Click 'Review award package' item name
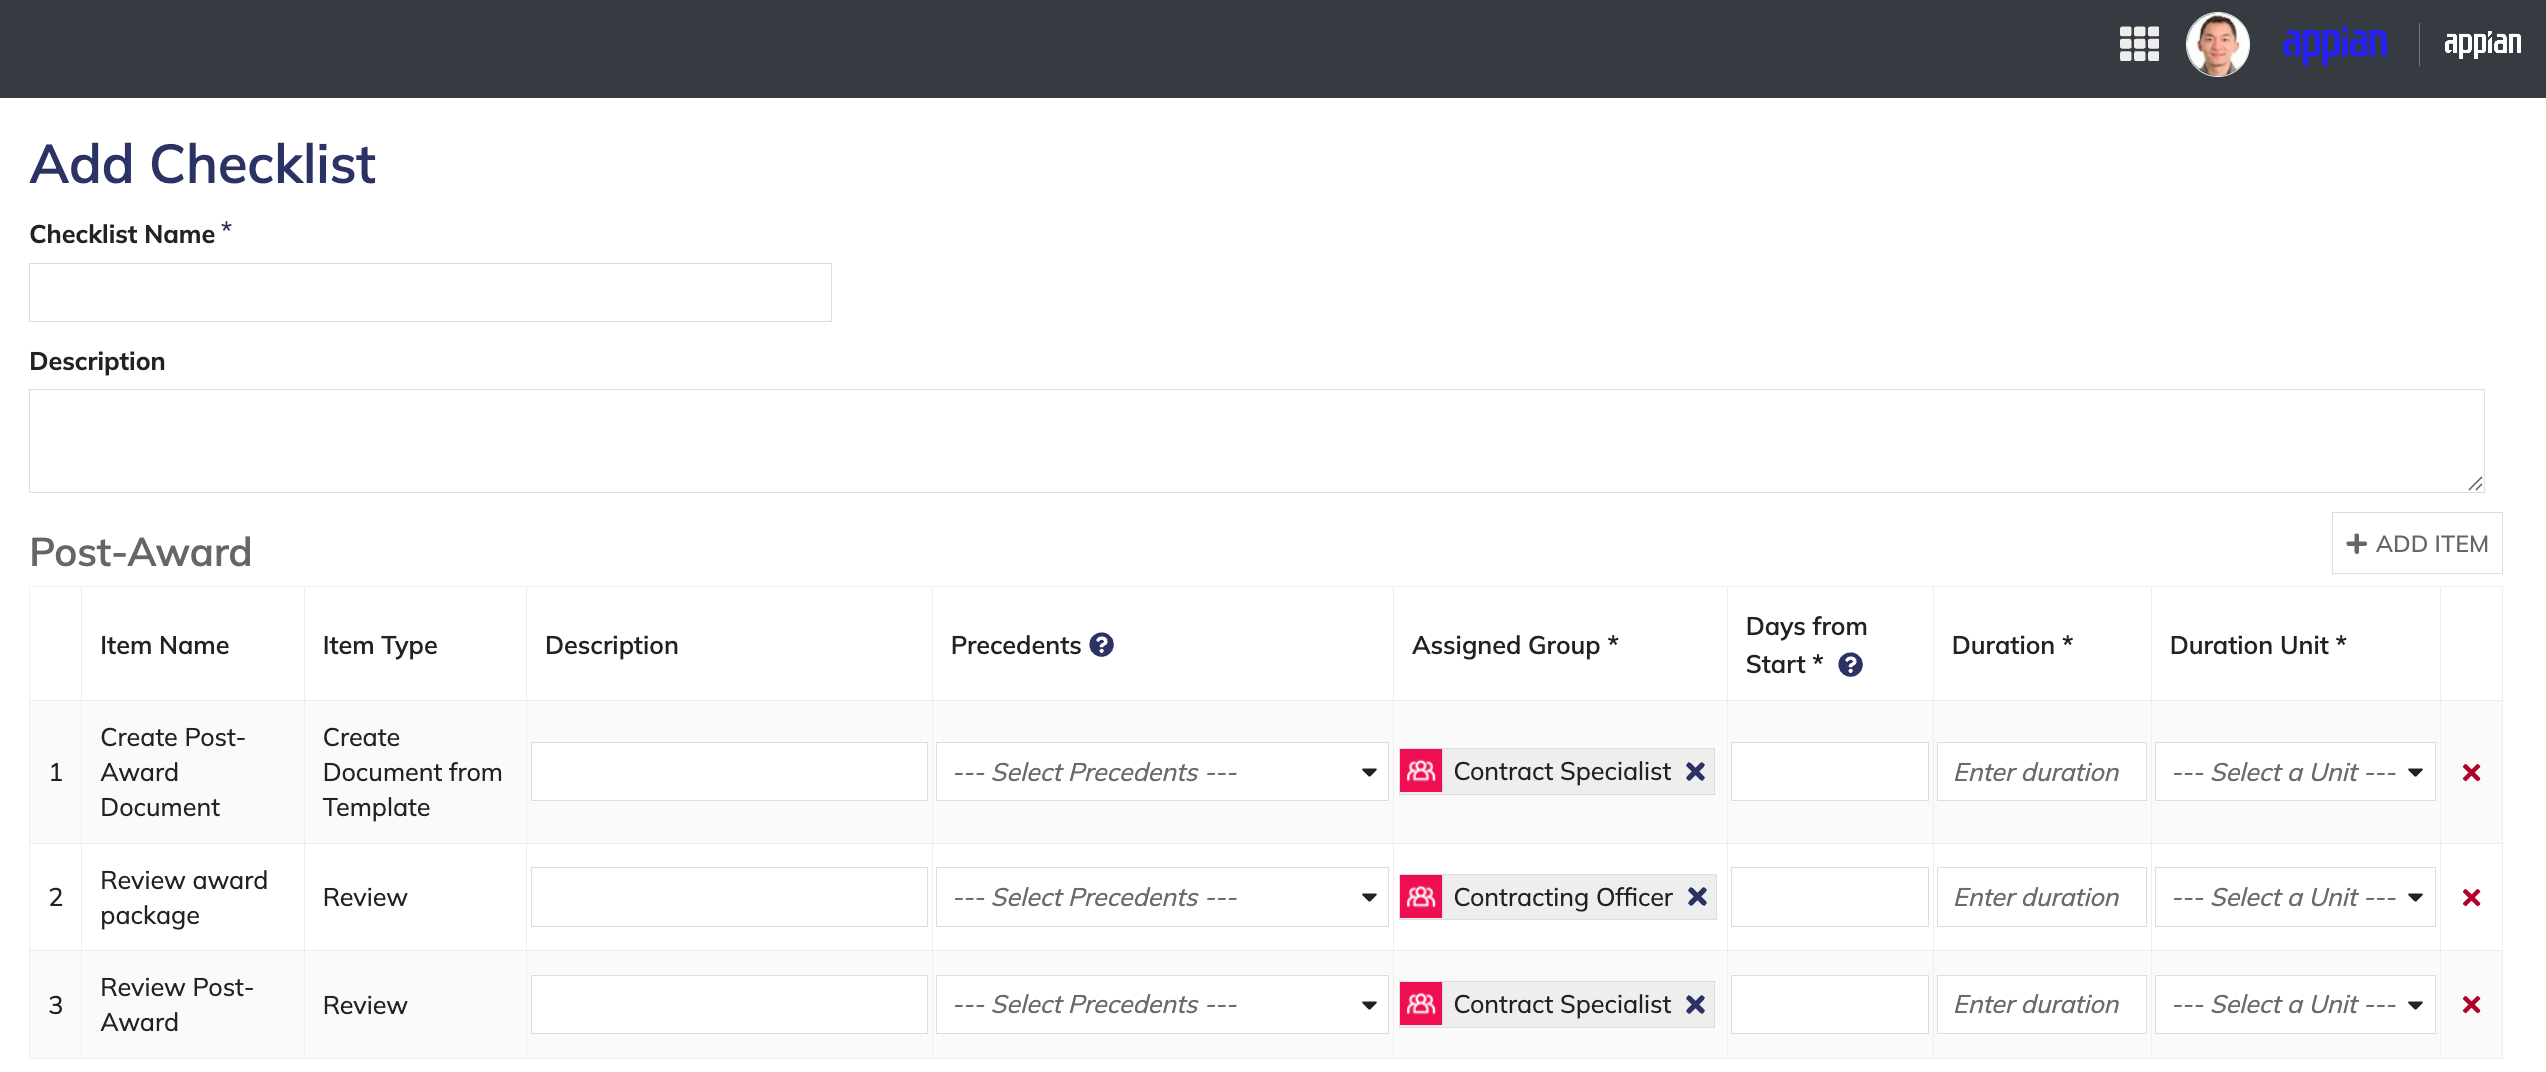Screen dimensions: 2546x1072 tap(184, 897)
